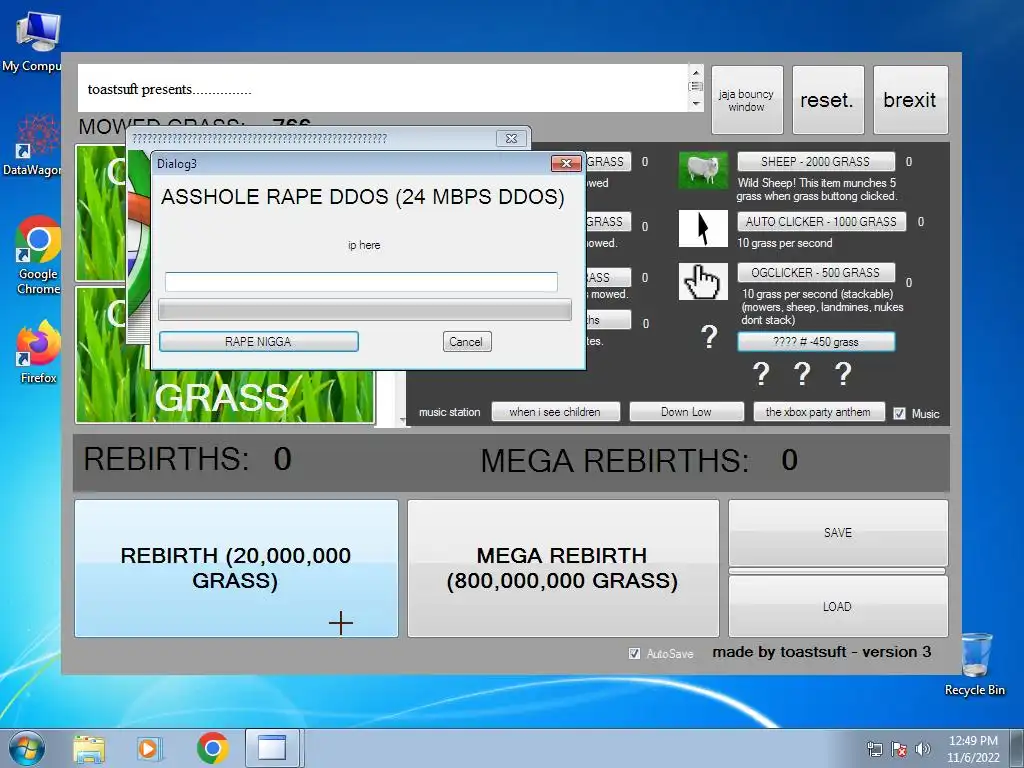Click REBIRTH (20,000,000 GRASS) button
This screenshot has width=1024, height=768.
236,568
